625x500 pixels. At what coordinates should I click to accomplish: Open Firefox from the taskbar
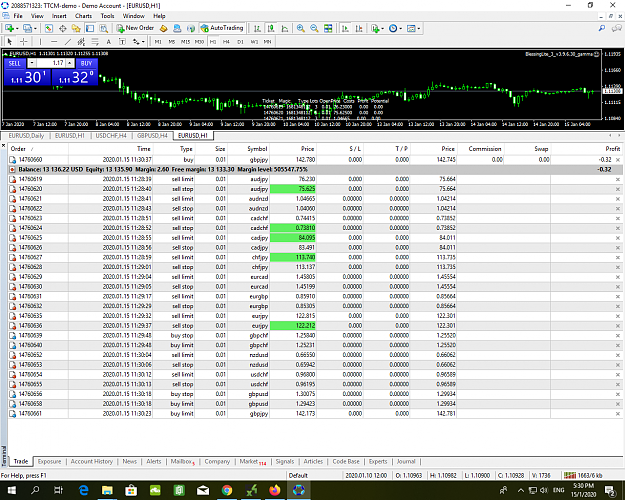(275, 490)
